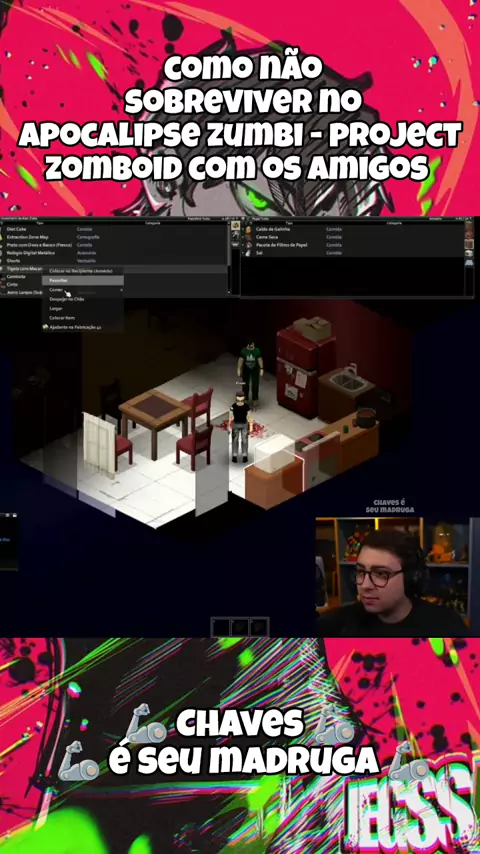
Task: Click the Sal item icon
Action: coord(248,253)
